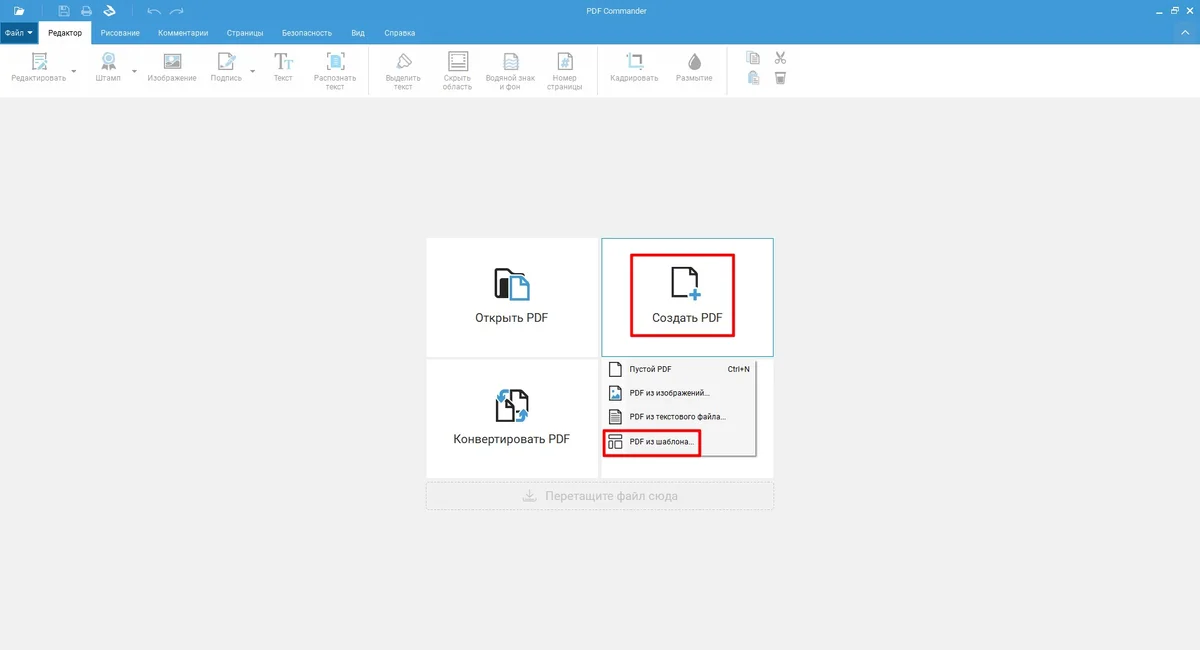
Task: Click the delete trash icon in ribbon
Action: point(780,78)
